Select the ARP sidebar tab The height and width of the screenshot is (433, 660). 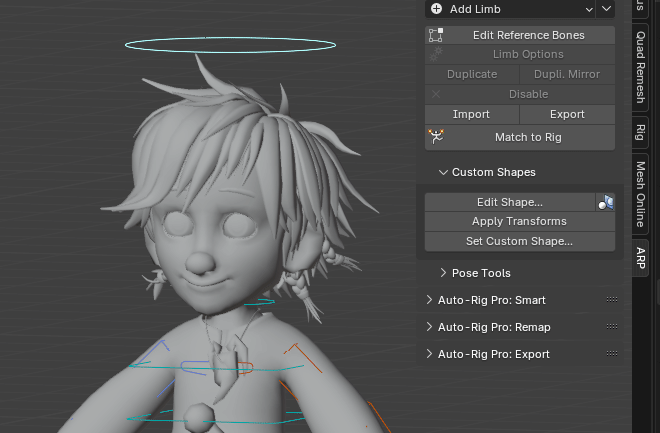pos(641,256)
